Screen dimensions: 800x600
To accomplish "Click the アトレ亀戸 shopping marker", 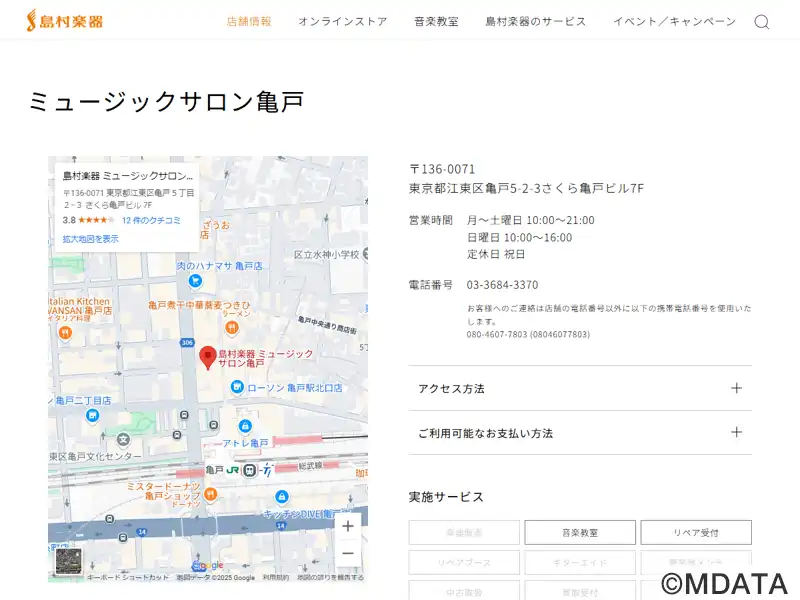I will tap(245, 426).
